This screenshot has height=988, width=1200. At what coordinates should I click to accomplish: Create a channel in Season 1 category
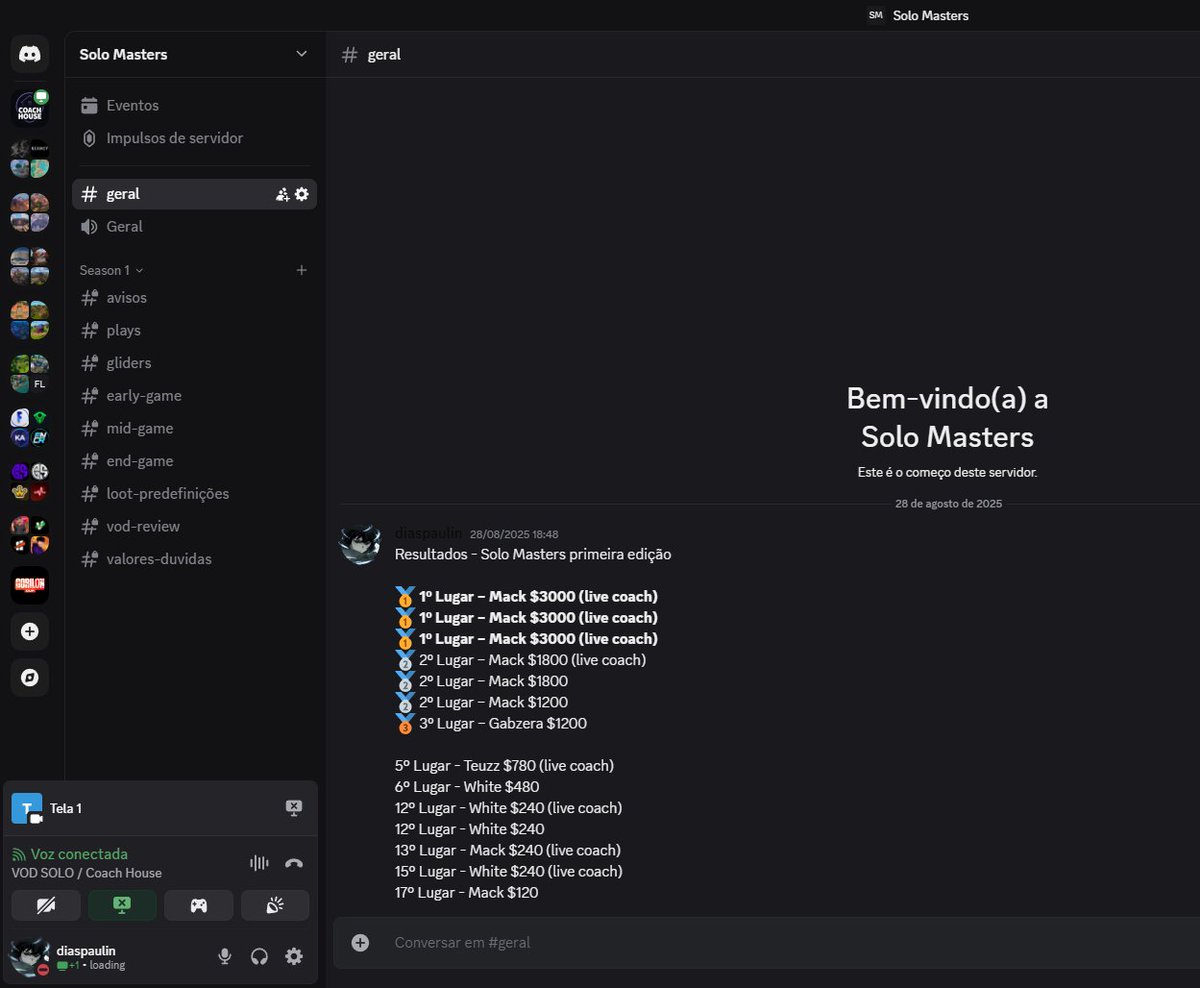tap(302, 270)
